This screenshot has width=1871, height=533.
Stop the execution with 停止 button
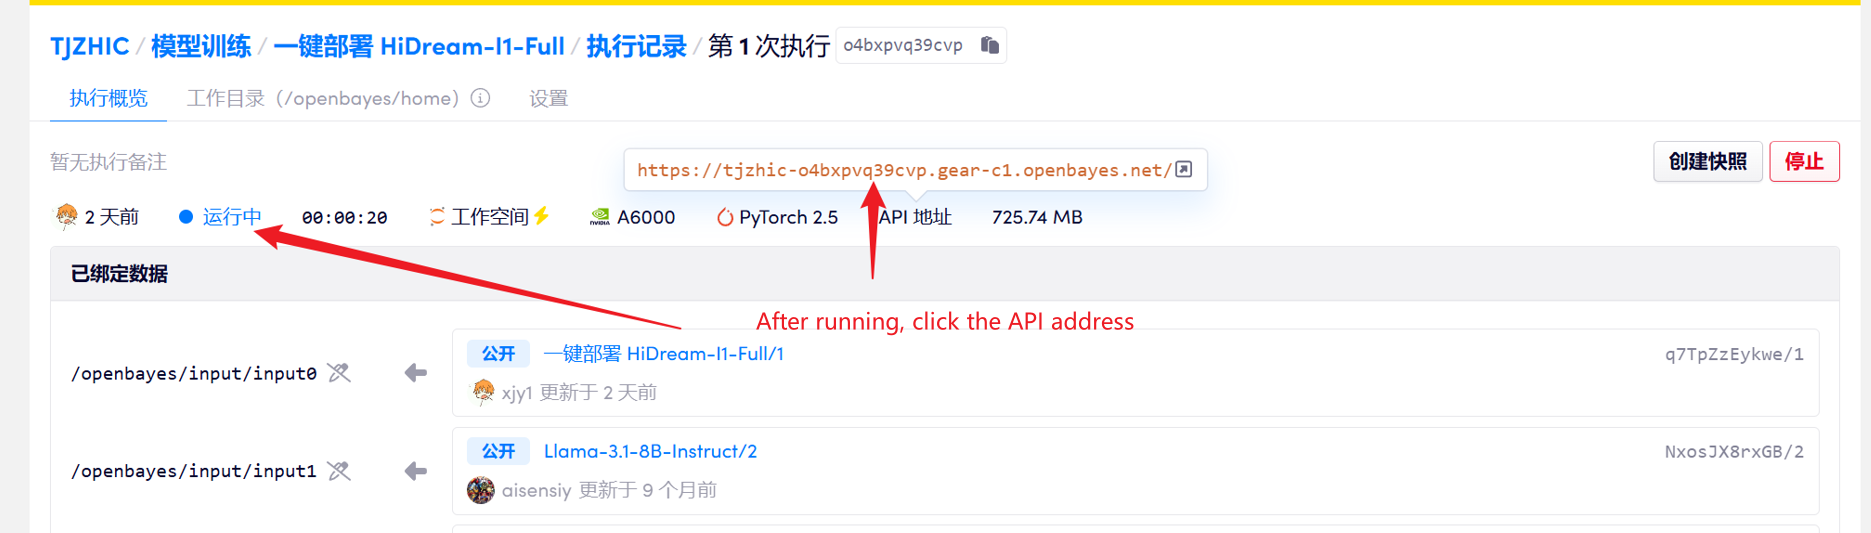click(x=1803, y=161)
